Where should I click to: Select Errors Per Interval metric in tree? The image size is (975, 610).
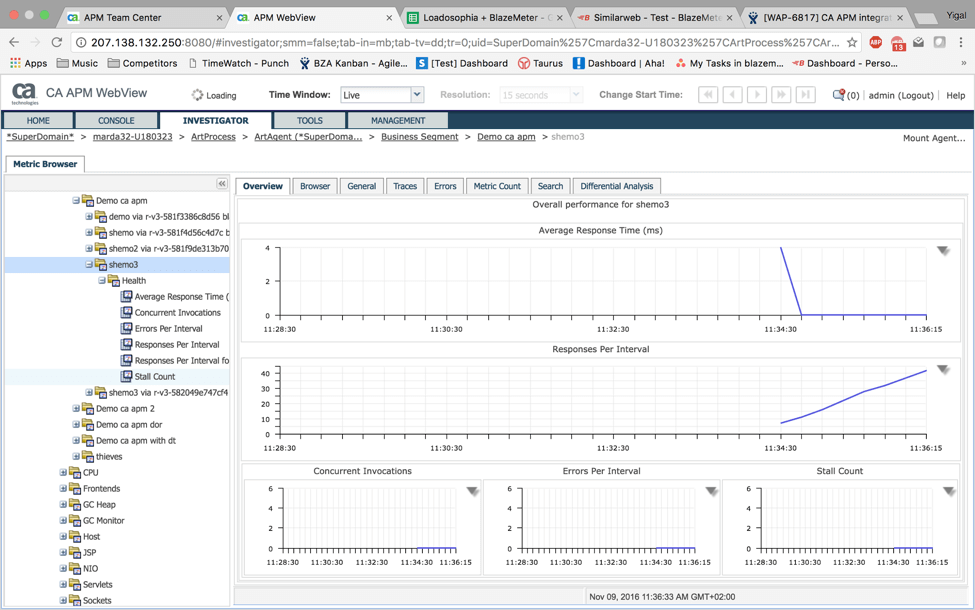click(x=169, y=328)
